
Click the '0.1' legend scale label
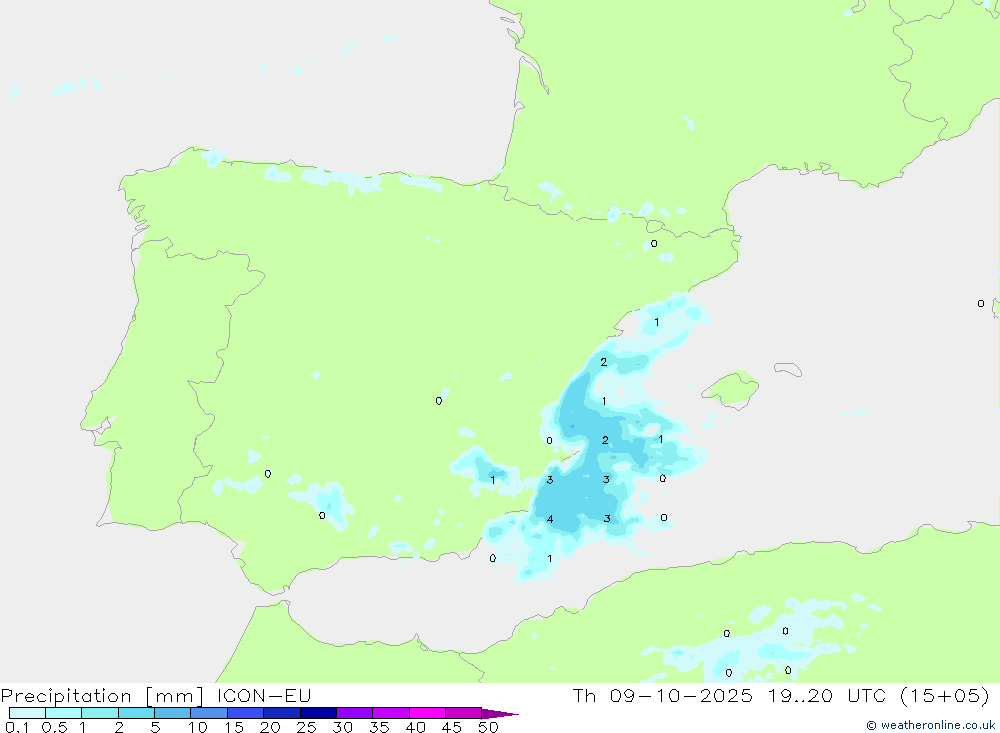pos(17,727)
